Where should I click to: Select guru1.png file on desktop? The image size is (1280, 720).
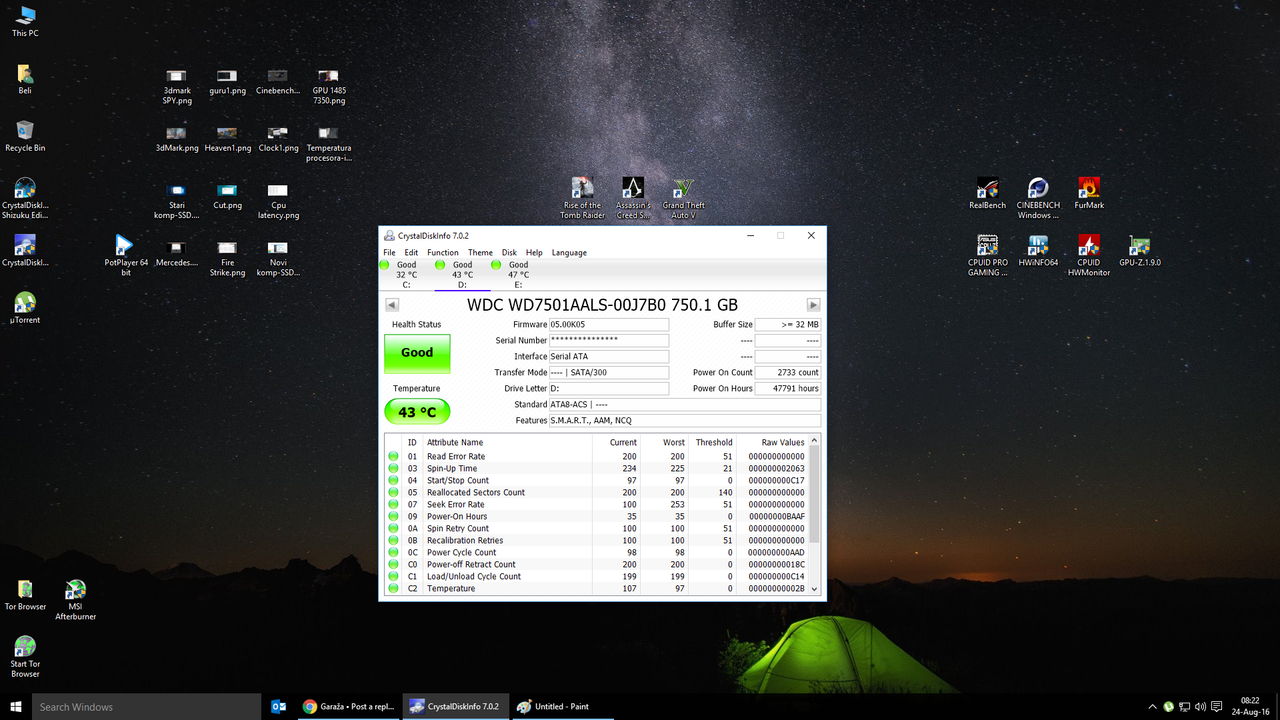pos(227,82)
